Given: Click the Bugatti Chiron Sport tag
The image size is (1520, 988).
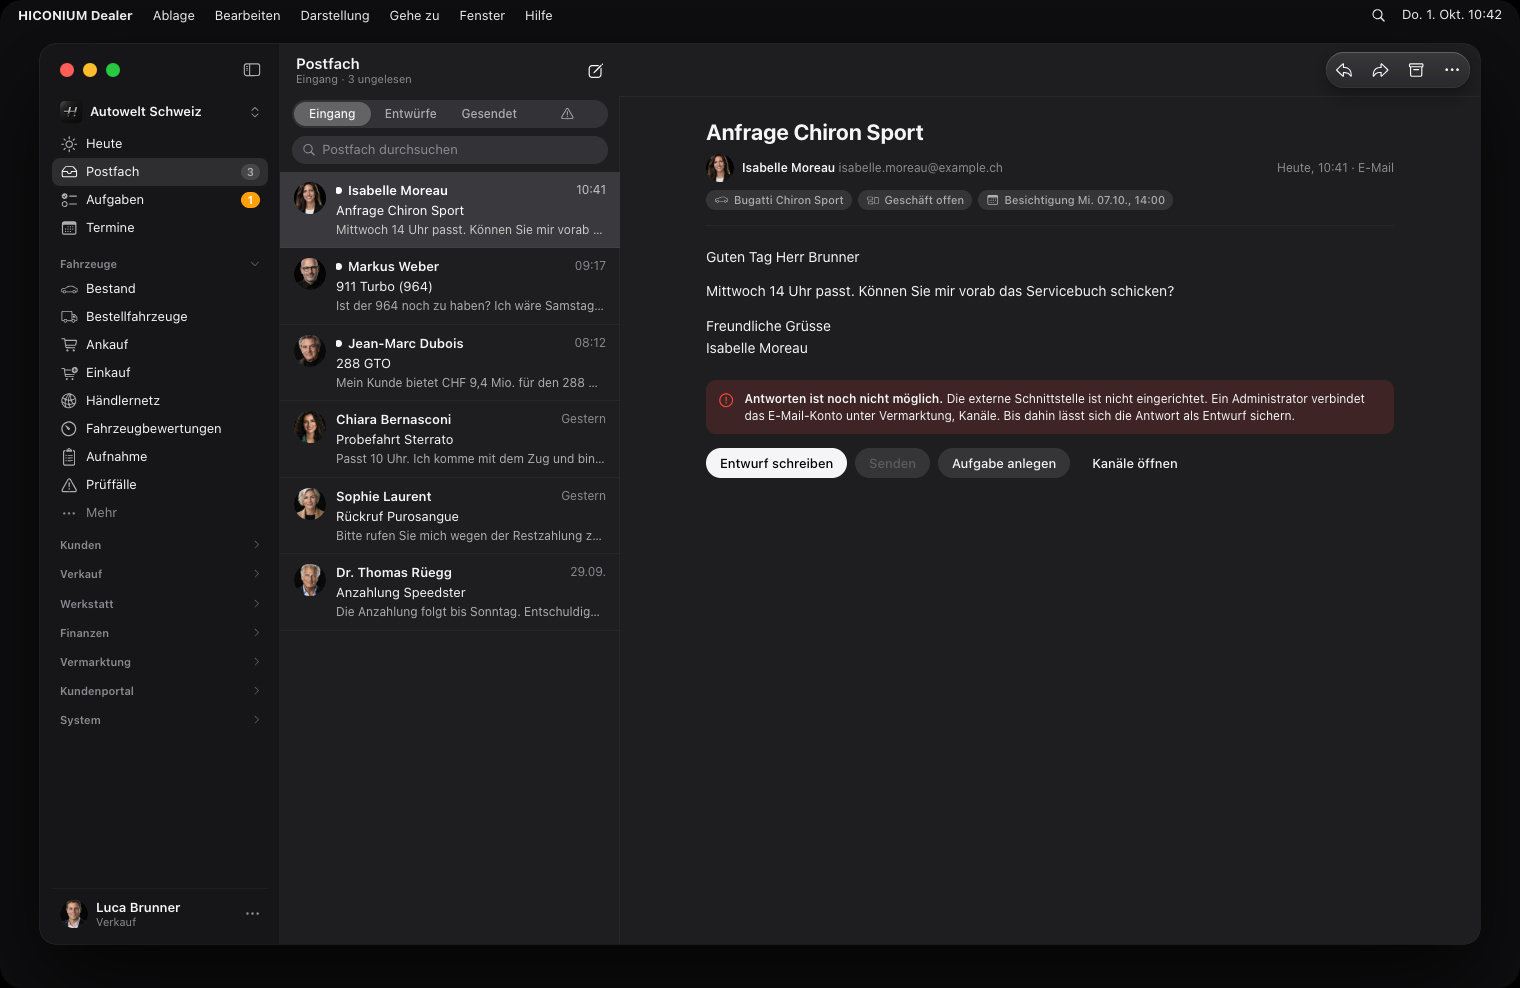Looking at the screenshot, I should click(x=779, y=200).
